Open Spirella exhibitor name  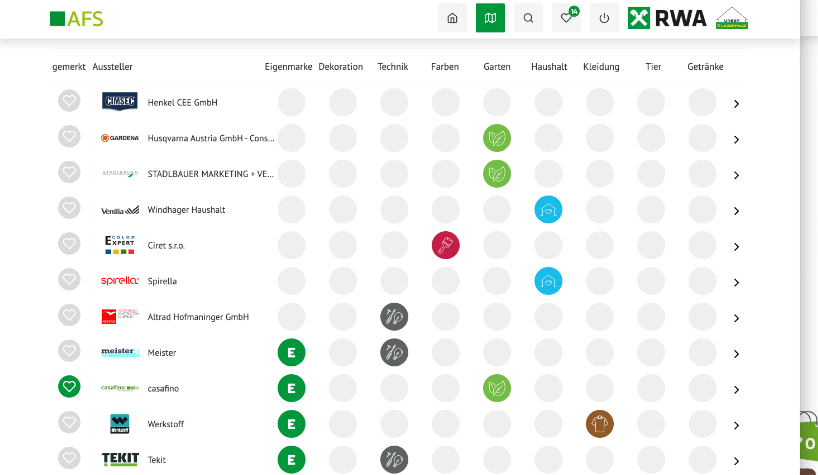point(162,281)
